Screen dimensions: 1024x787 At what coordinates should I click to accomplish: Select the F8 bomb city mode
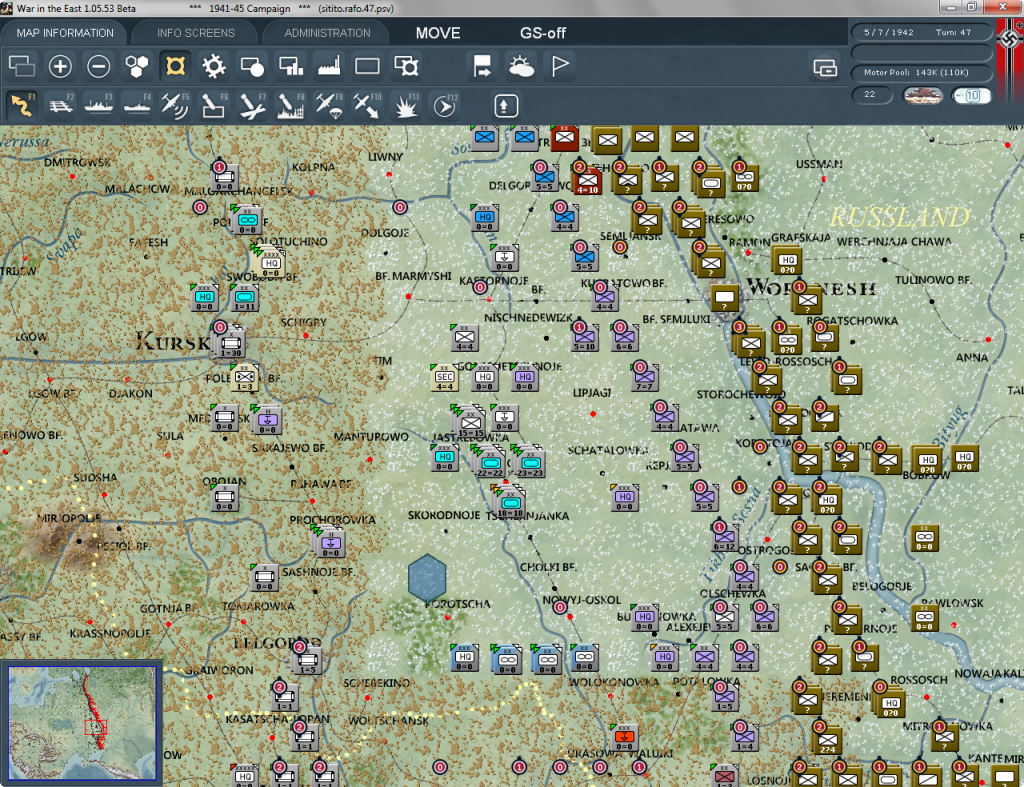(x=291, y=106)
